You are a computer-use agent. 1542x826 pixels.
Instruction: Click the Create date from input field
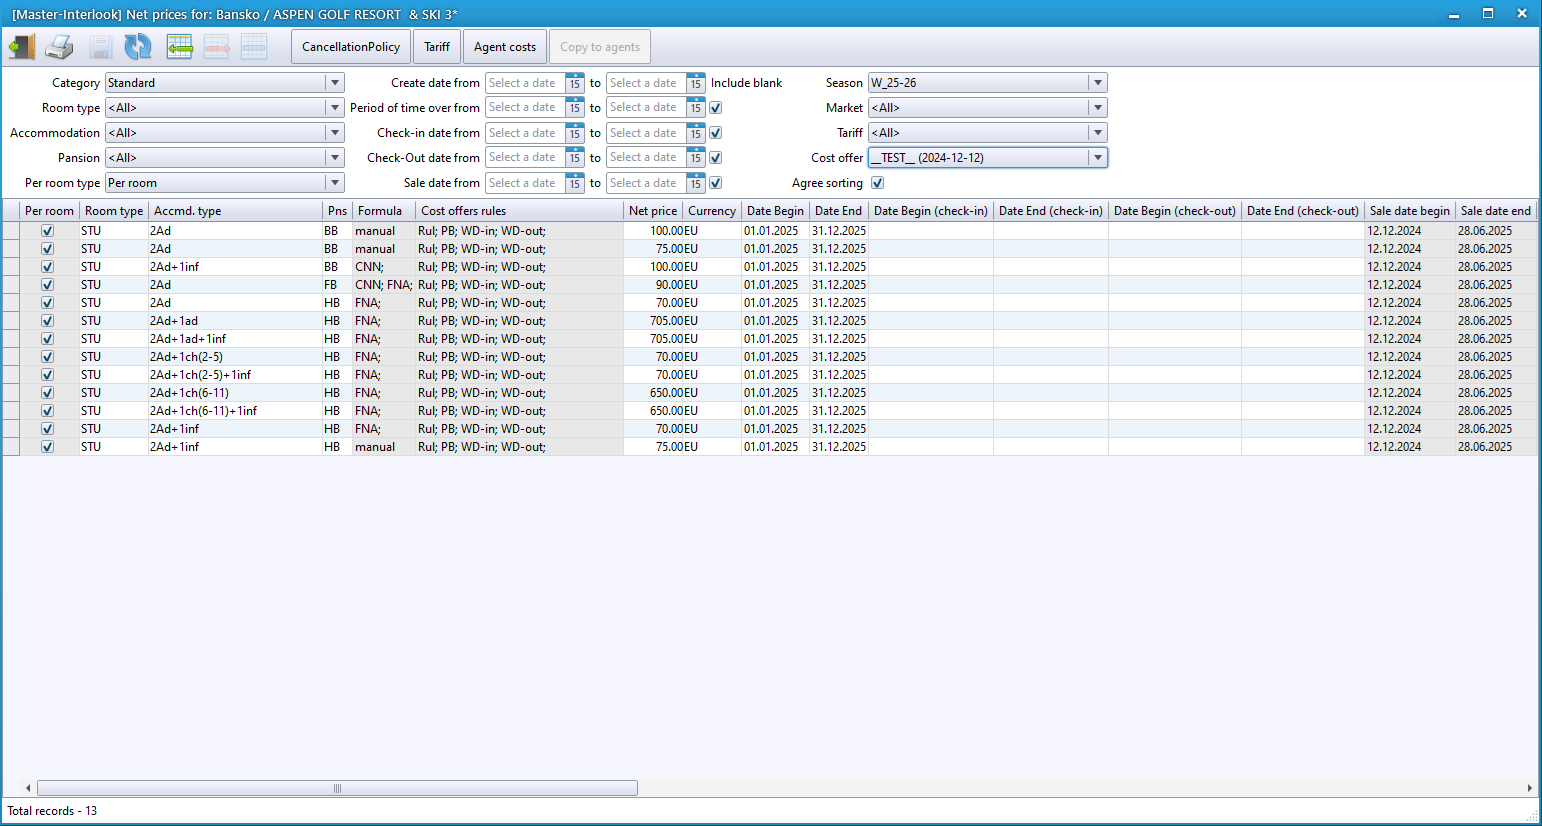(526, 83)
